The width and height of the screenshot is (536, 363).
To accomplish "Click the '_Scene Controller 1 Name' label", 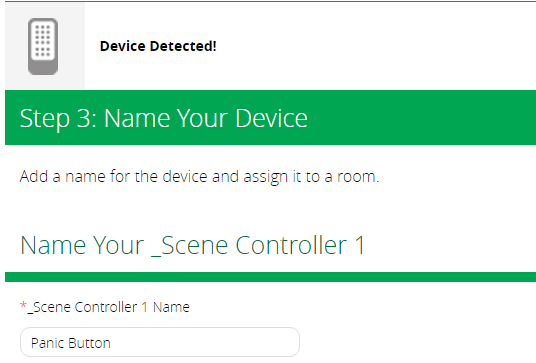I will [x=108, y=307].
